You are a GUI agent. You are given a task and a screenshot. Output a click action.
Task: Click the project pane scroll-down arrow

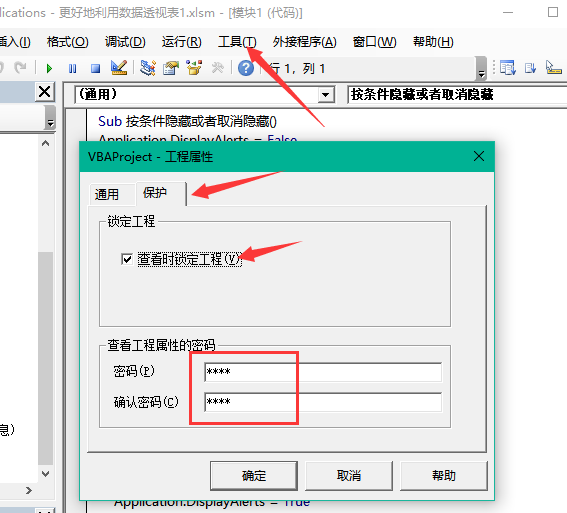(x=46, y=473)
